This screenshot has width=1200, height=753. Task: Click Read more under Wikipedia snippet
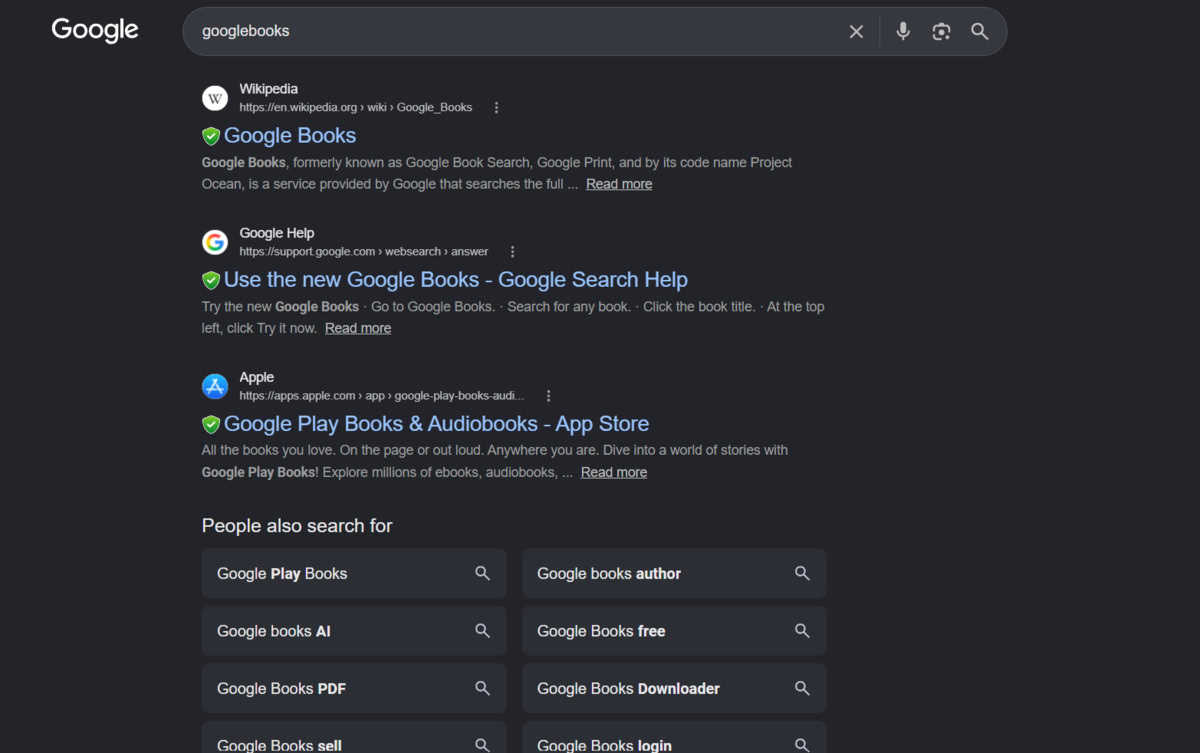(619, 184)
